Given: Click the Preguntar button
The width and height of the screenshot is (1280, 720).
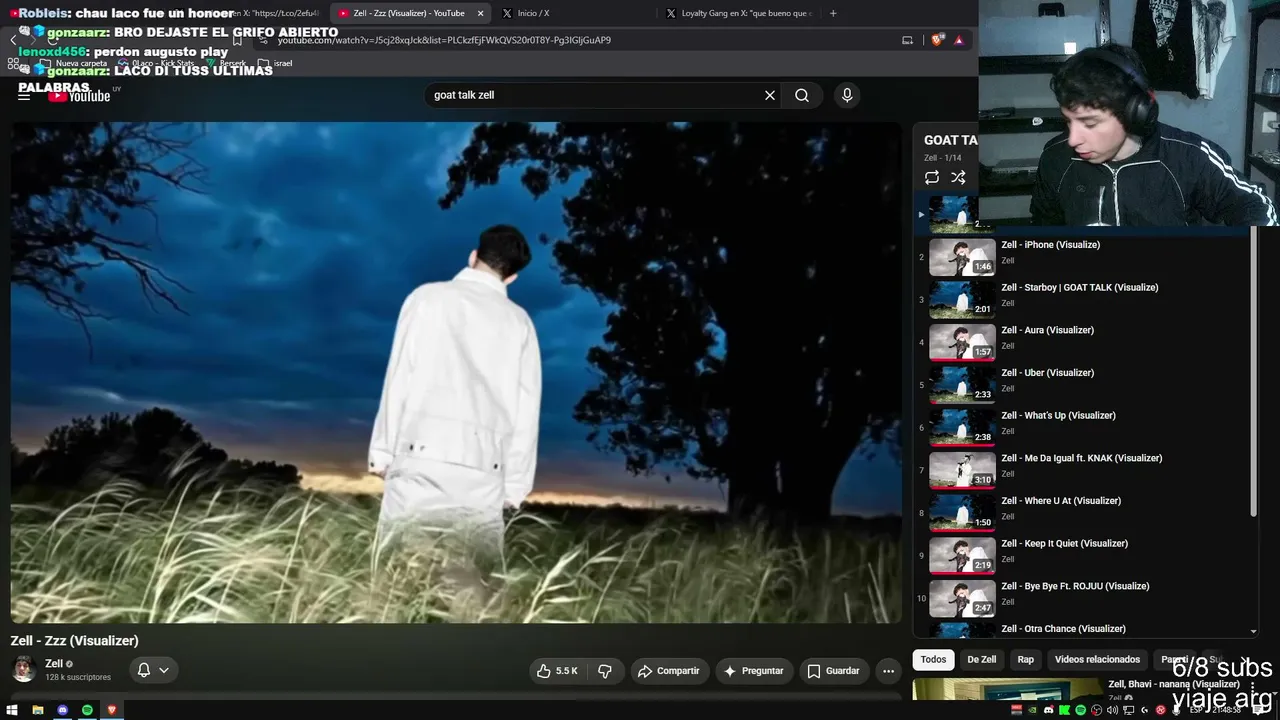Looking at the screenshot, I should click(x=754, y=671).
